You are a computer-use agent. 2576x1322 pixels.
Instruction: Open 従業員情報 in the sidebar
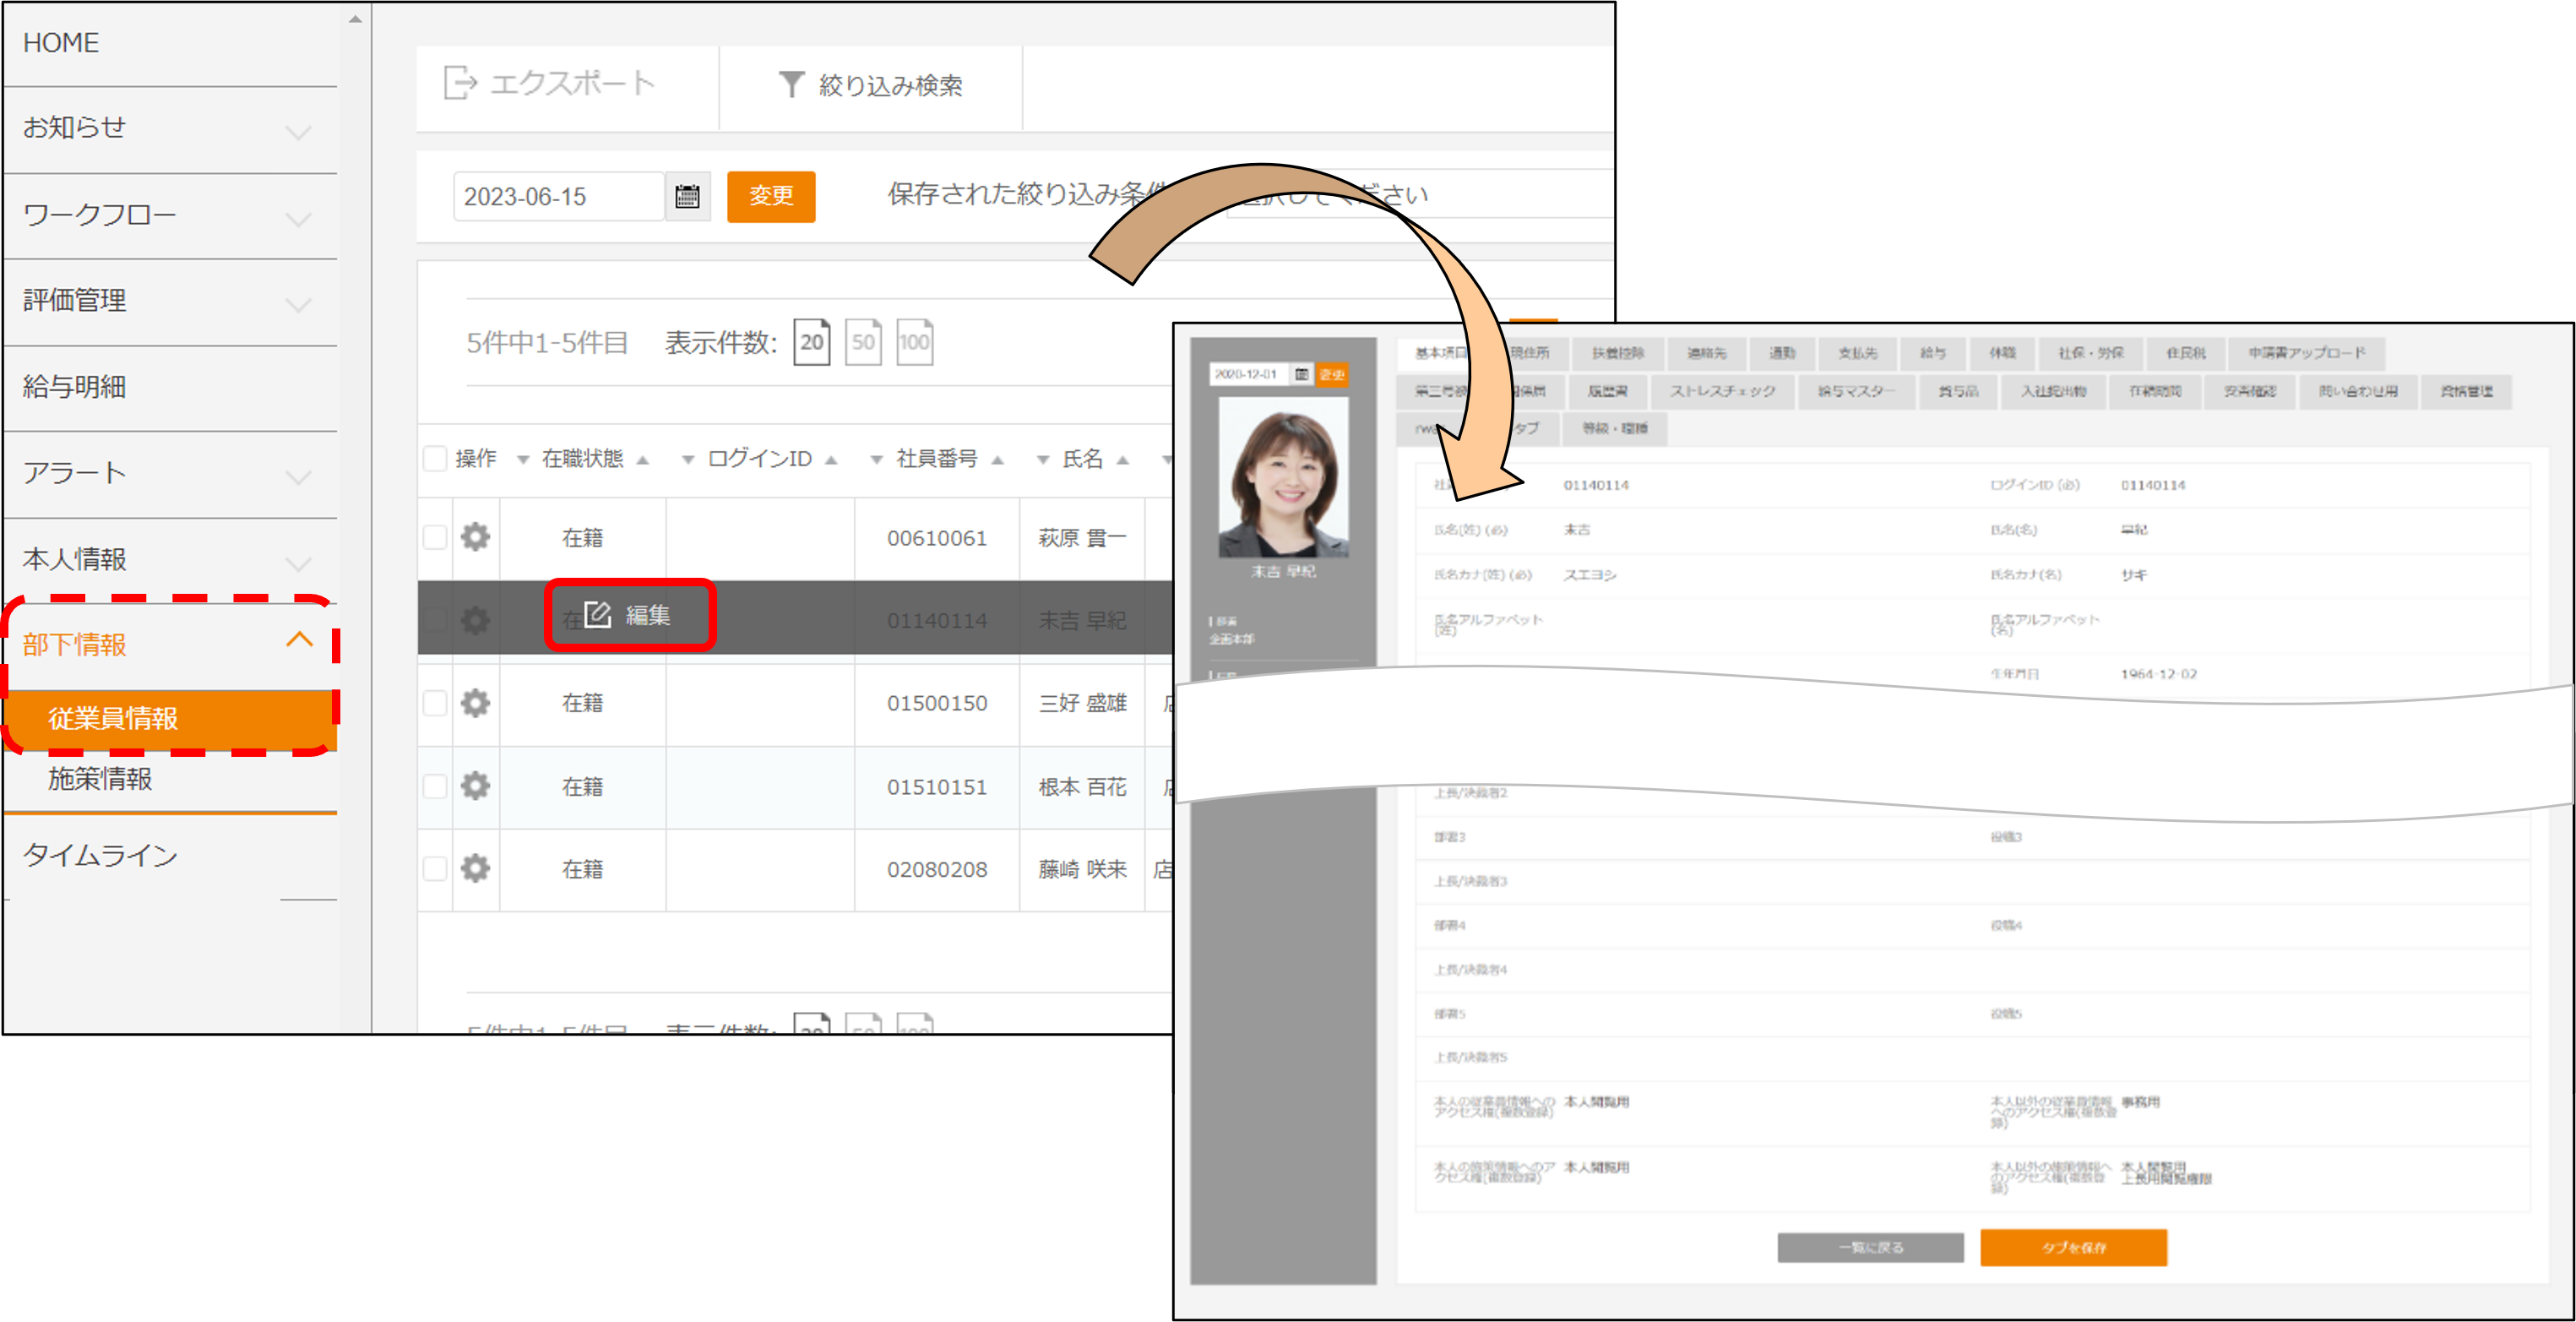113,718
